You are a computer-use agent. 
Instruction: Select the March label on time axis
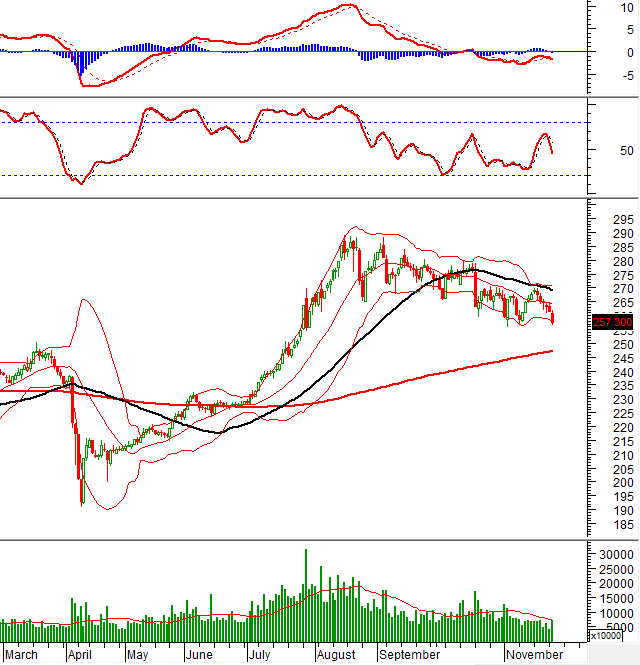coord(21,655)
